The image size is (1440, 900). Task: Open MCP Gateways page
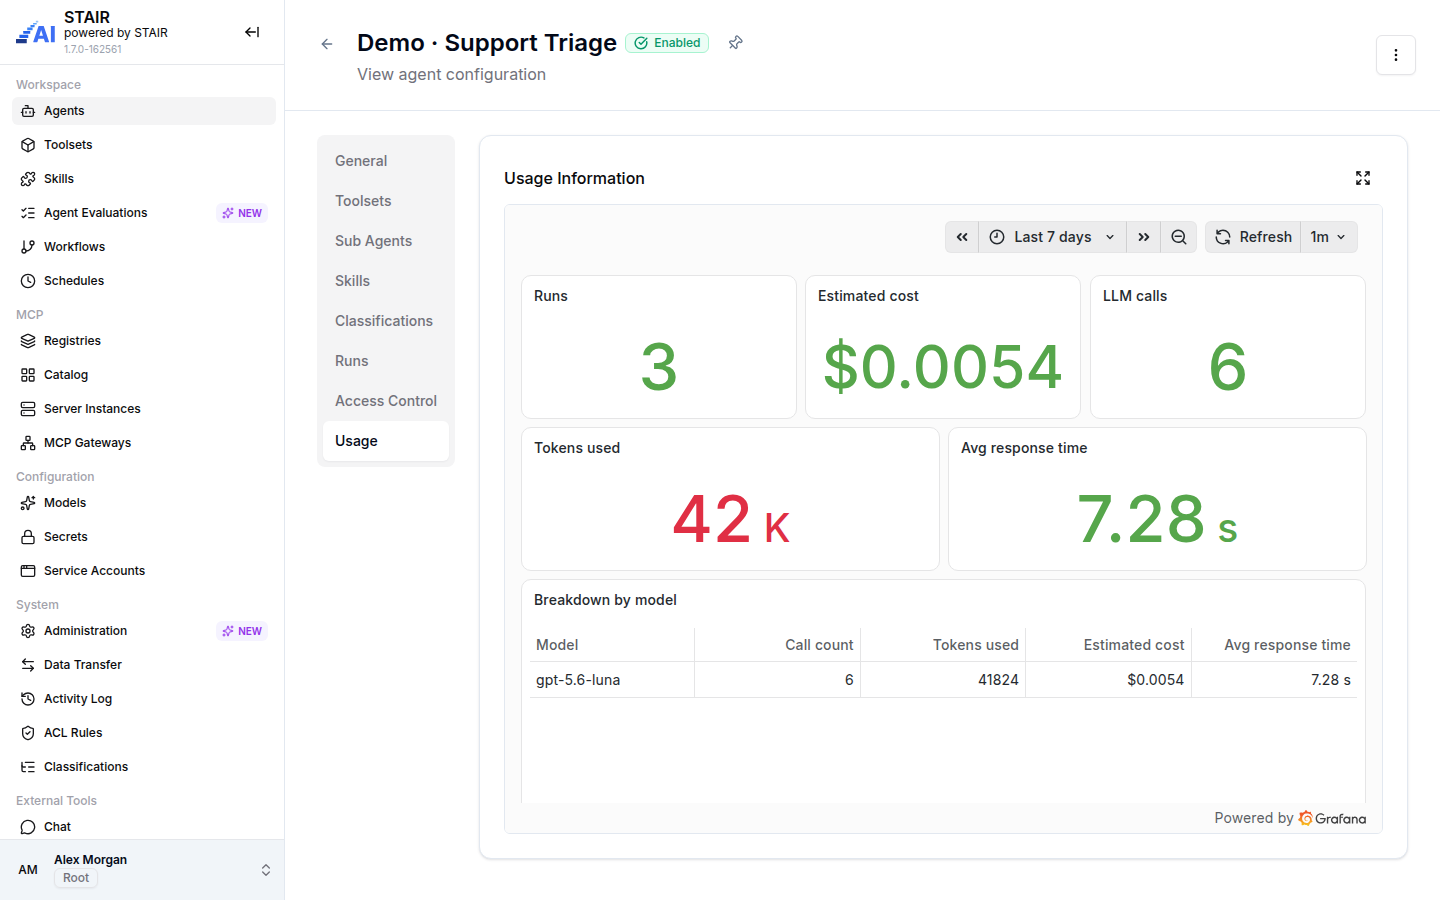click(x=144, y=443)
